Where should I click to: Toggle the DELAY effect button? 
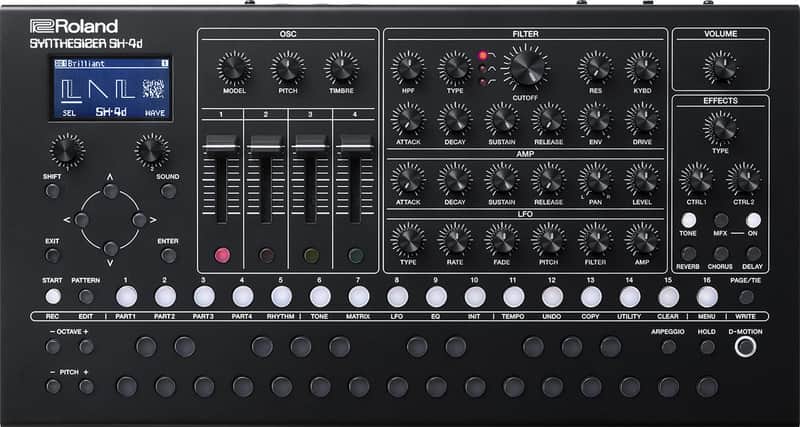point(754,254)
